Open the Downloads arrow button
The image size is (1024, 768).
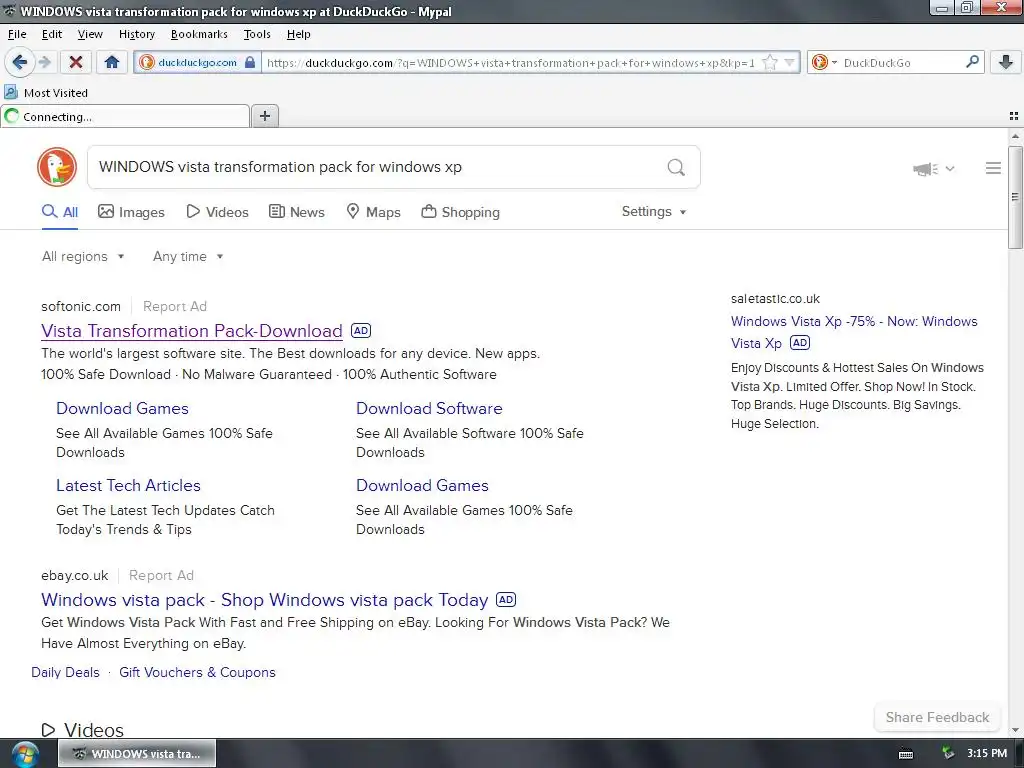tap(1006, 62)
